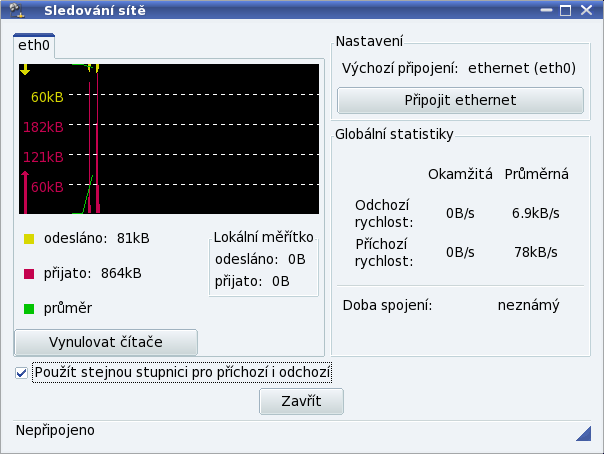Click the Nepřipojeno status bar text

pyautogui.click(x=55, y=430)
